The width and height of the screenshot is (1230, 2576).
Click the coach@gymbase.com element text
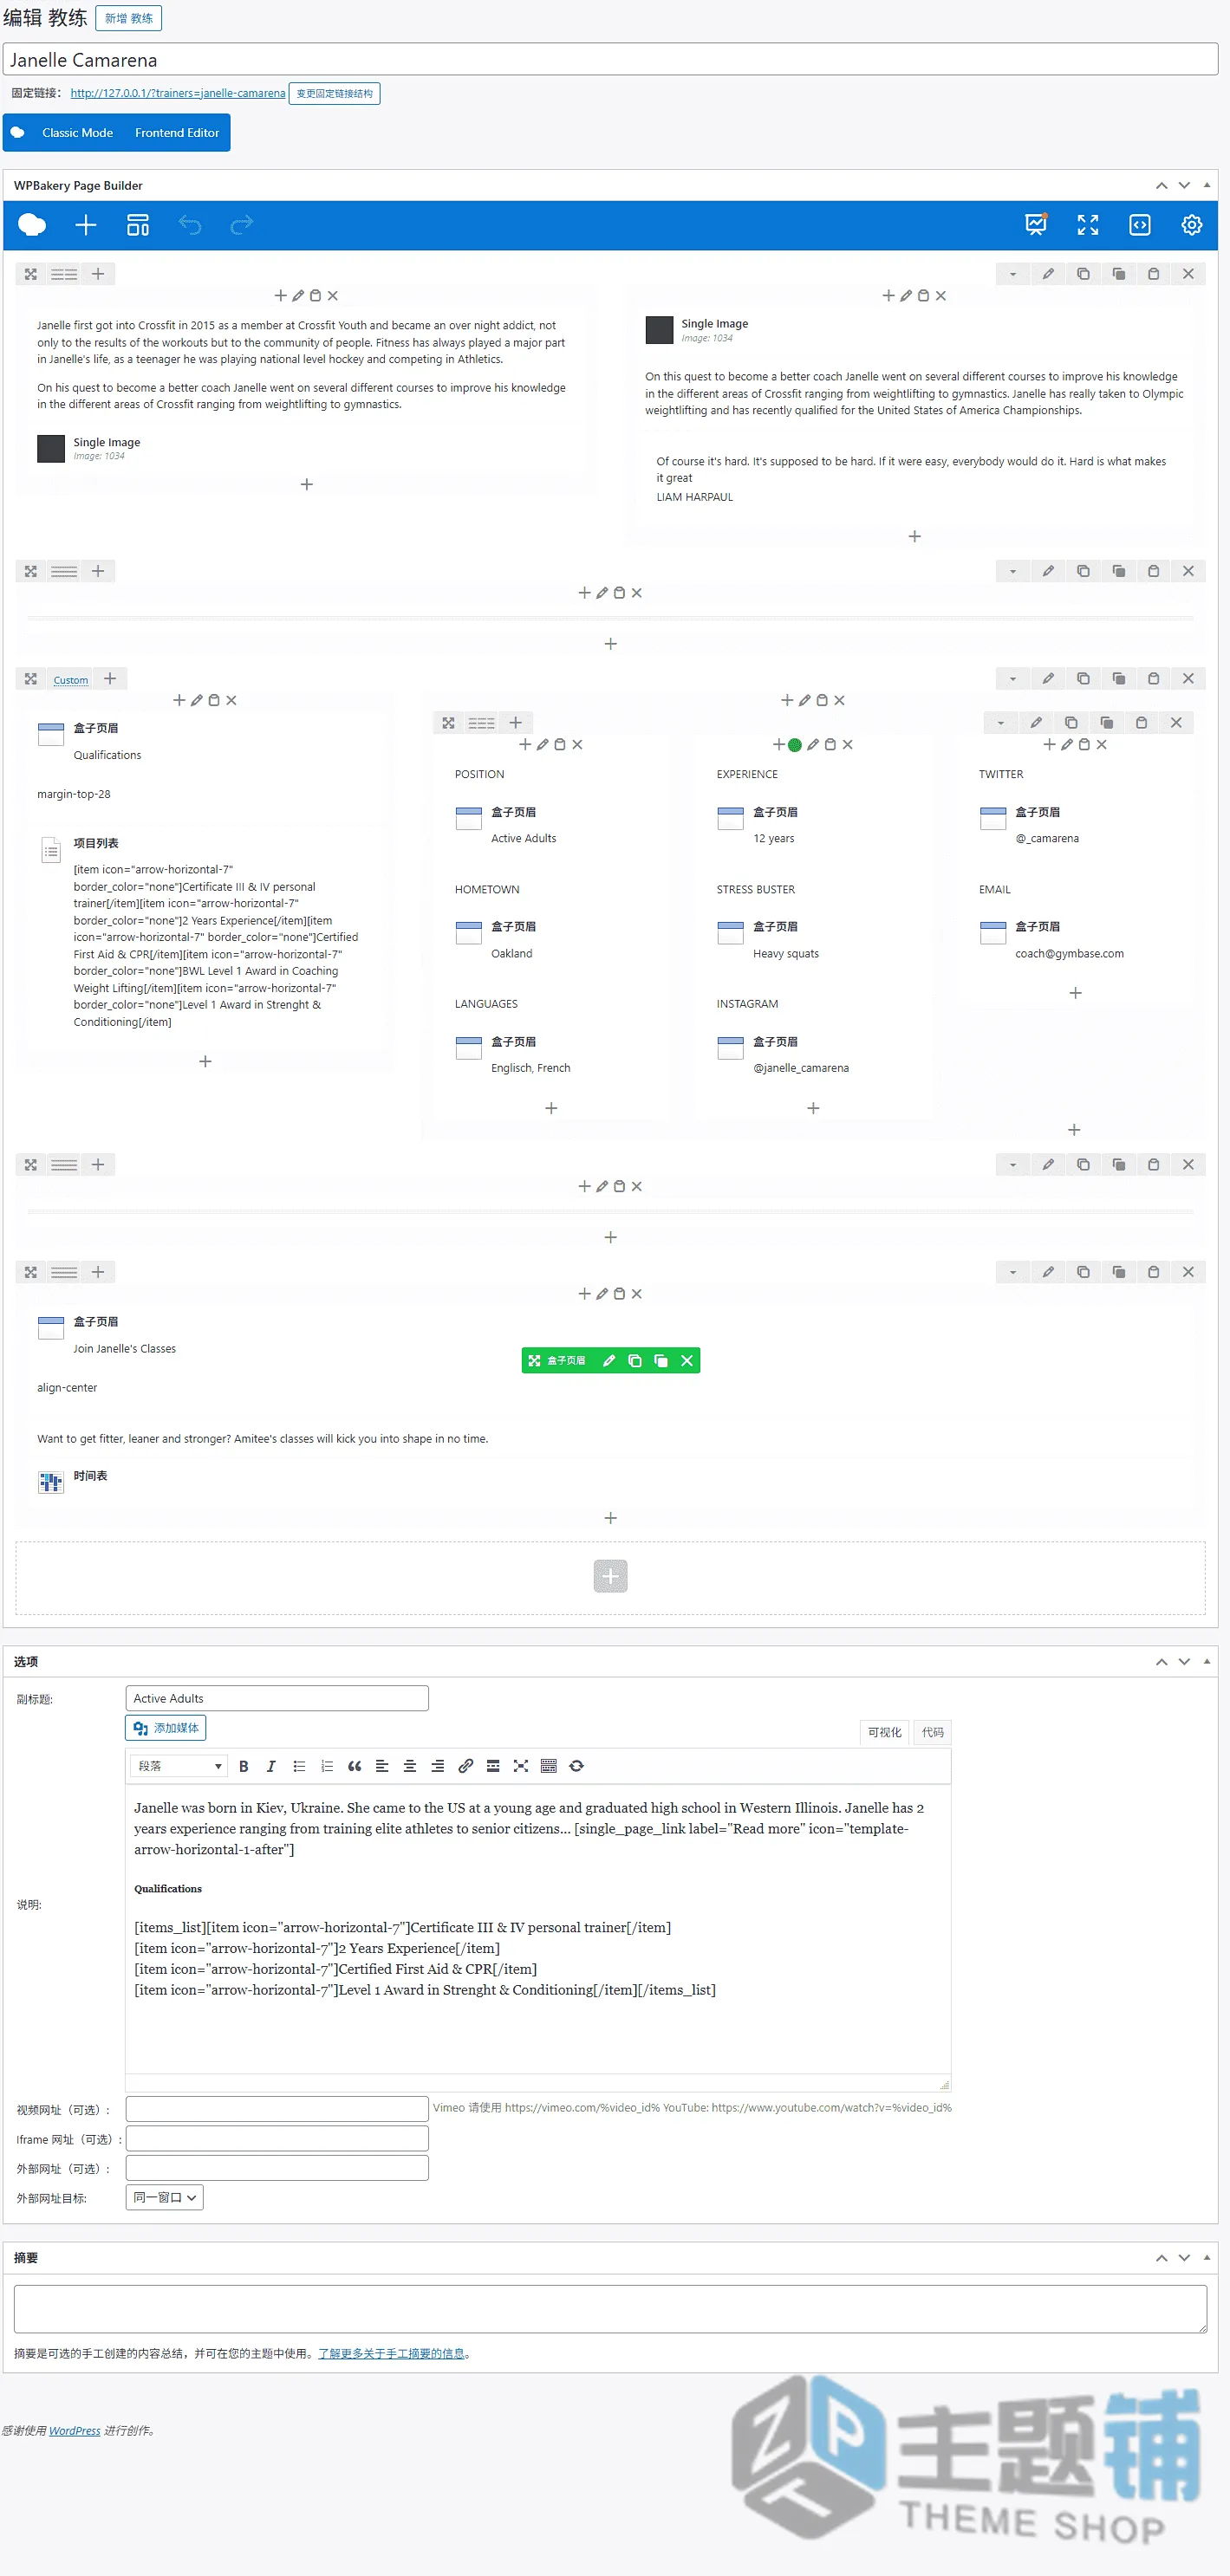[1069, 954]
